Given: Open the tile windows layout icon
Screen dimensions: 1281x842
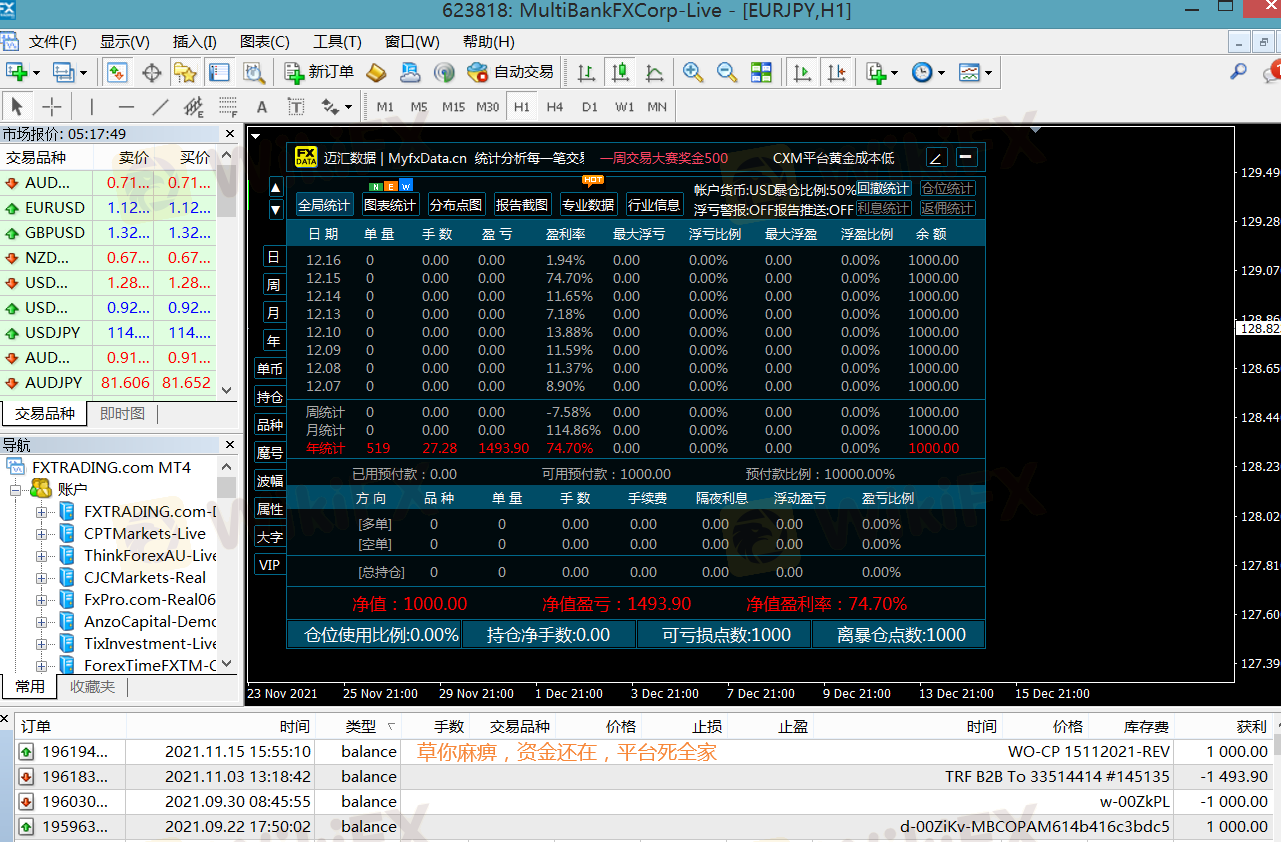Looking at the screenshot, I should pyautogui.click(x=762, y=72).
